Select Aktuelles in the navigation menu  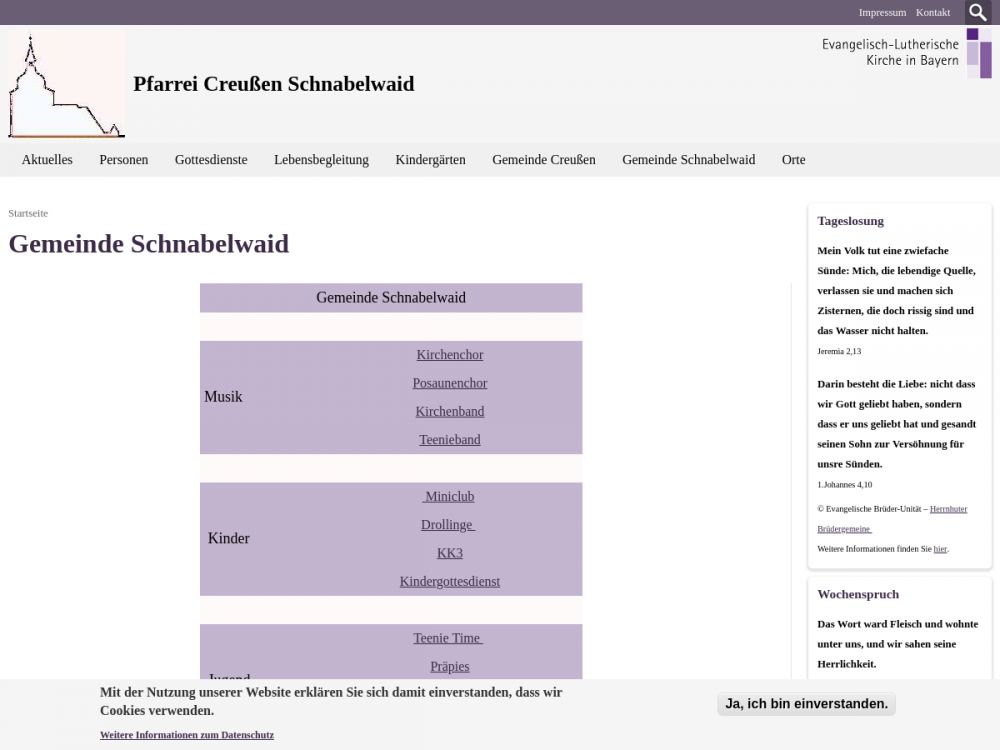point(47,160)
